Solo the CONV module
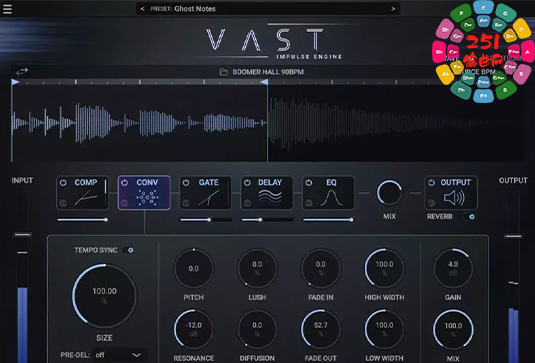 click(125, 203)
